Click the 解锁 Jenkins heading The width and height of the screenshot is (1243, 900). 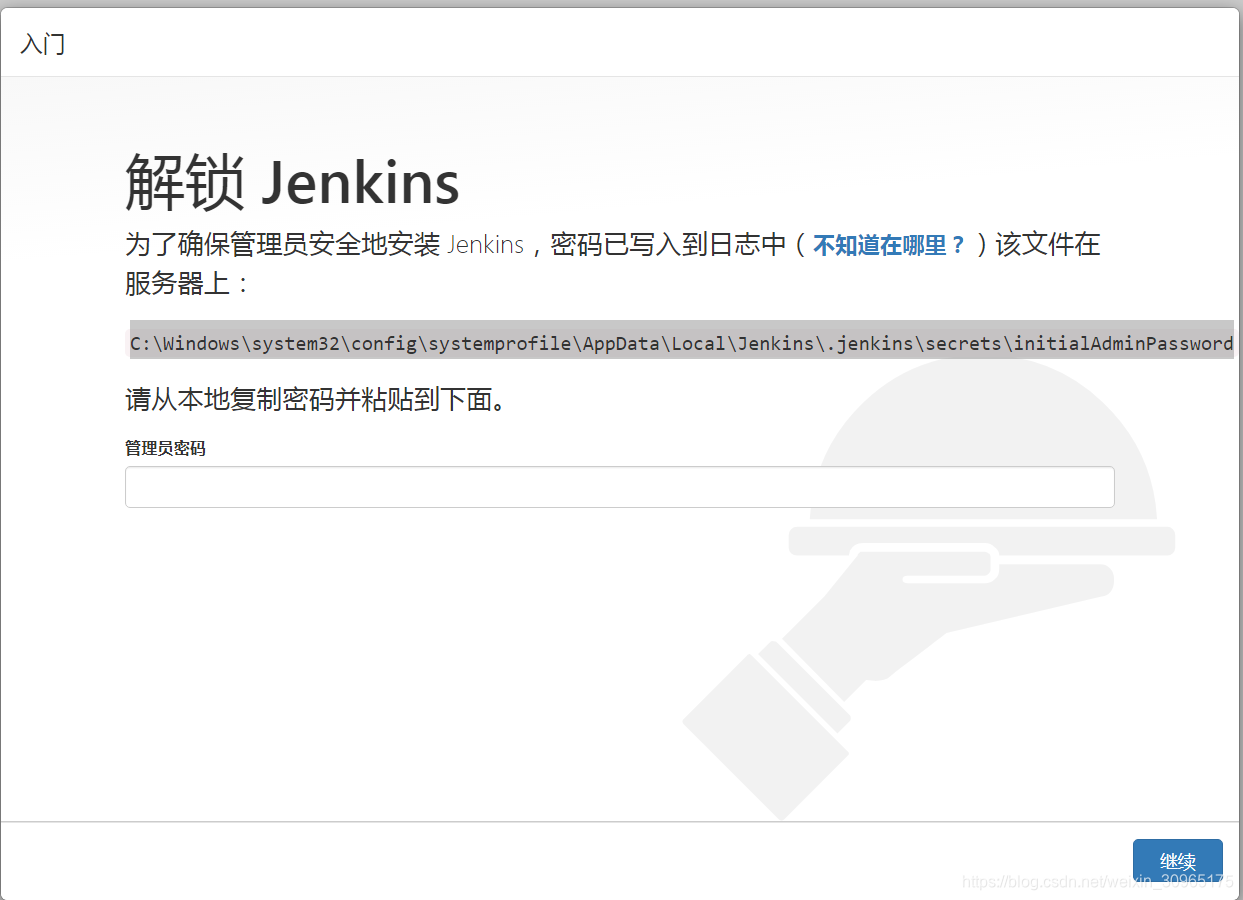292,182
